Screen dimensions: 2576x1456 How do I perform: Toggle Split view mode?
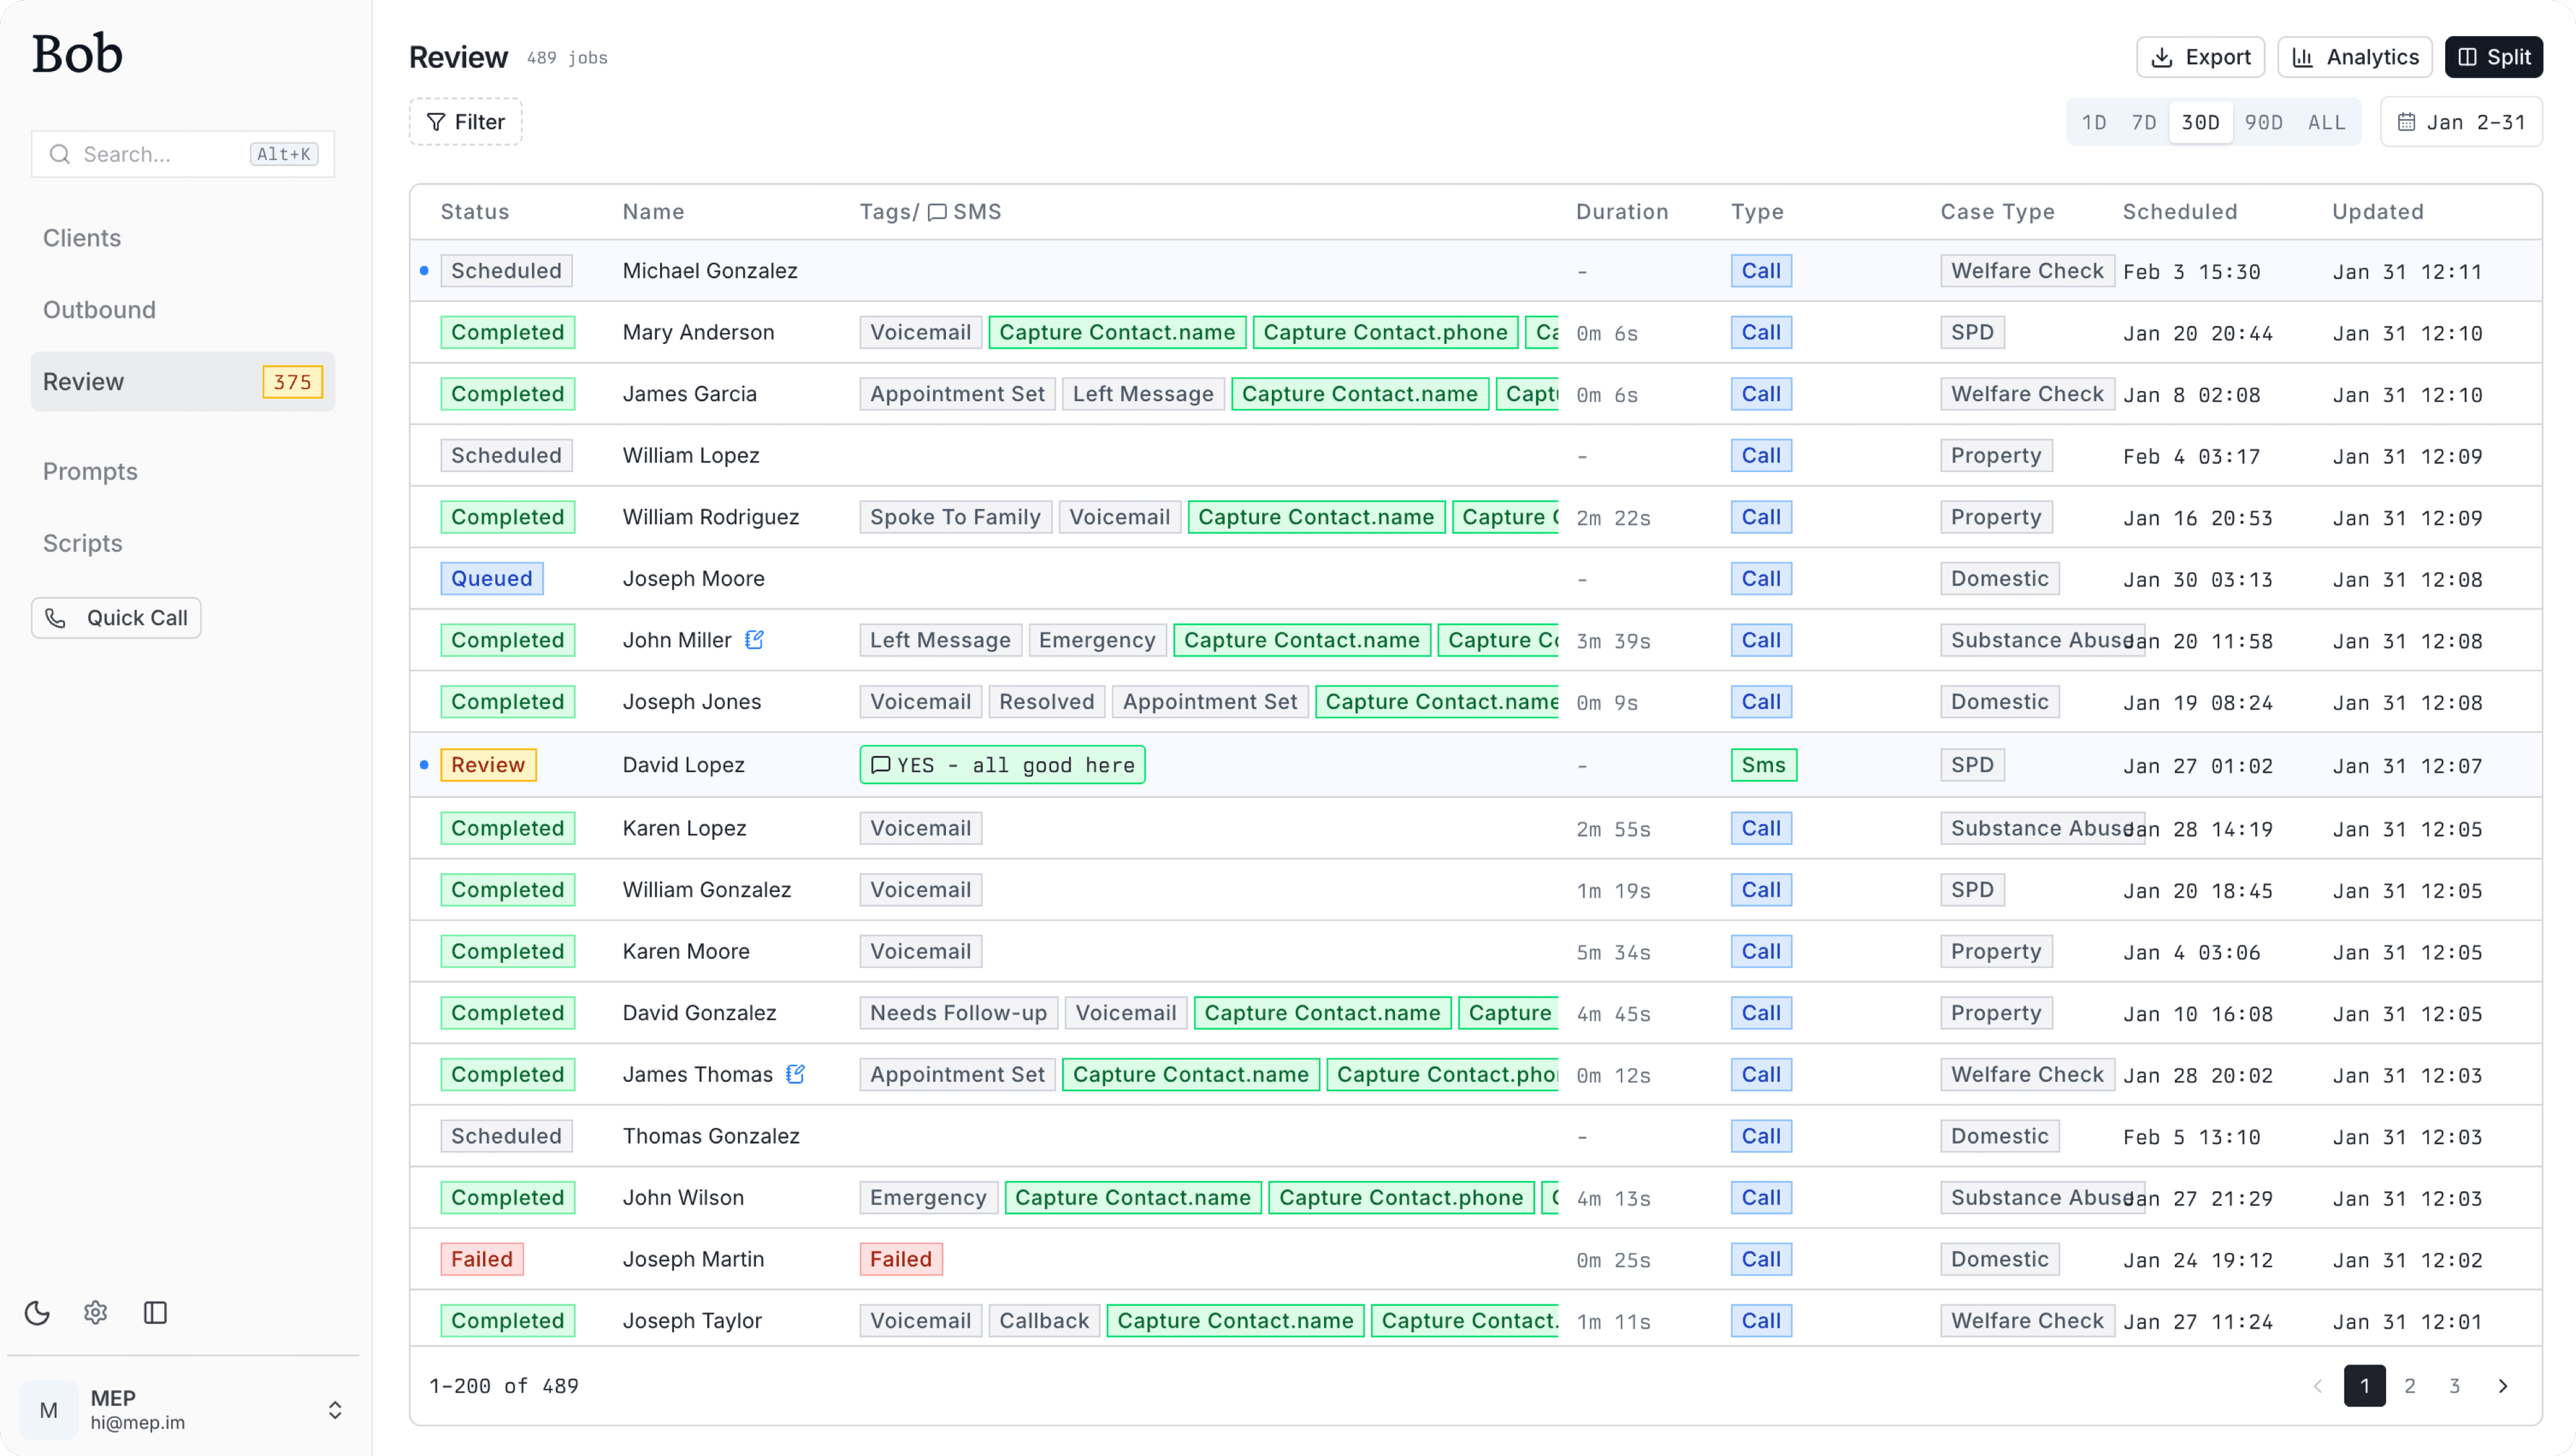(2493, 57)
